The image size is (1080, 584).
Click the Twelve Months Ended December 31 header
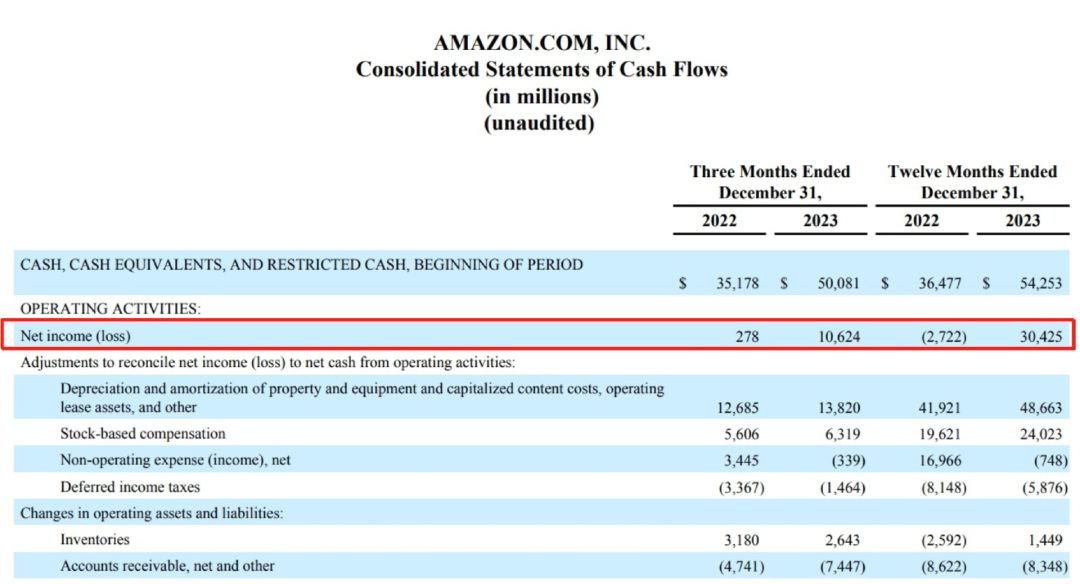972,182
